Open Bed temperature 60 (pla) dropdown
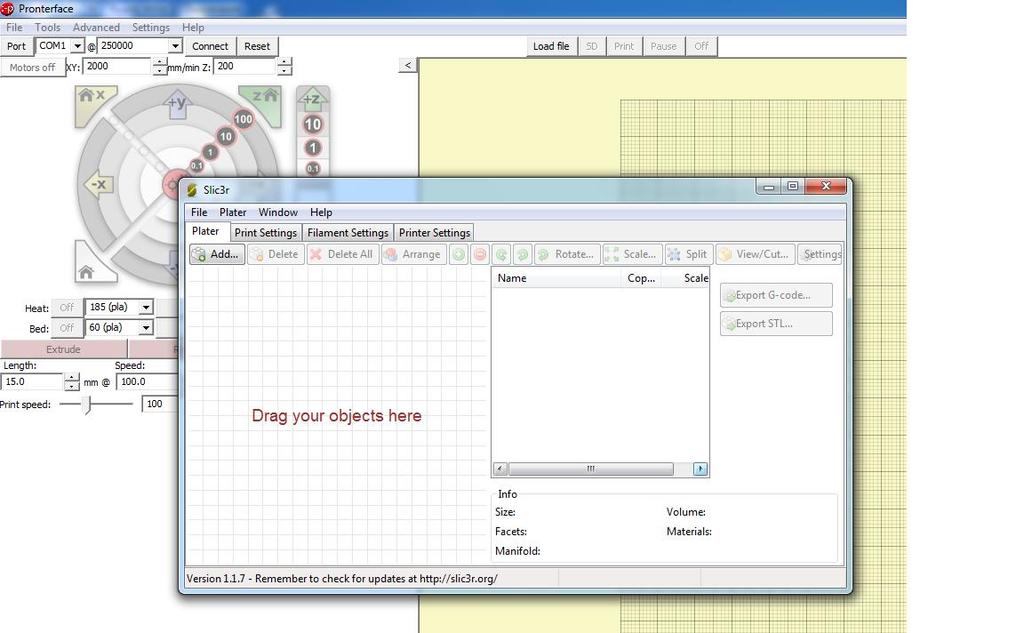This screenshot has height=633, width=1024. click(146, 327)
